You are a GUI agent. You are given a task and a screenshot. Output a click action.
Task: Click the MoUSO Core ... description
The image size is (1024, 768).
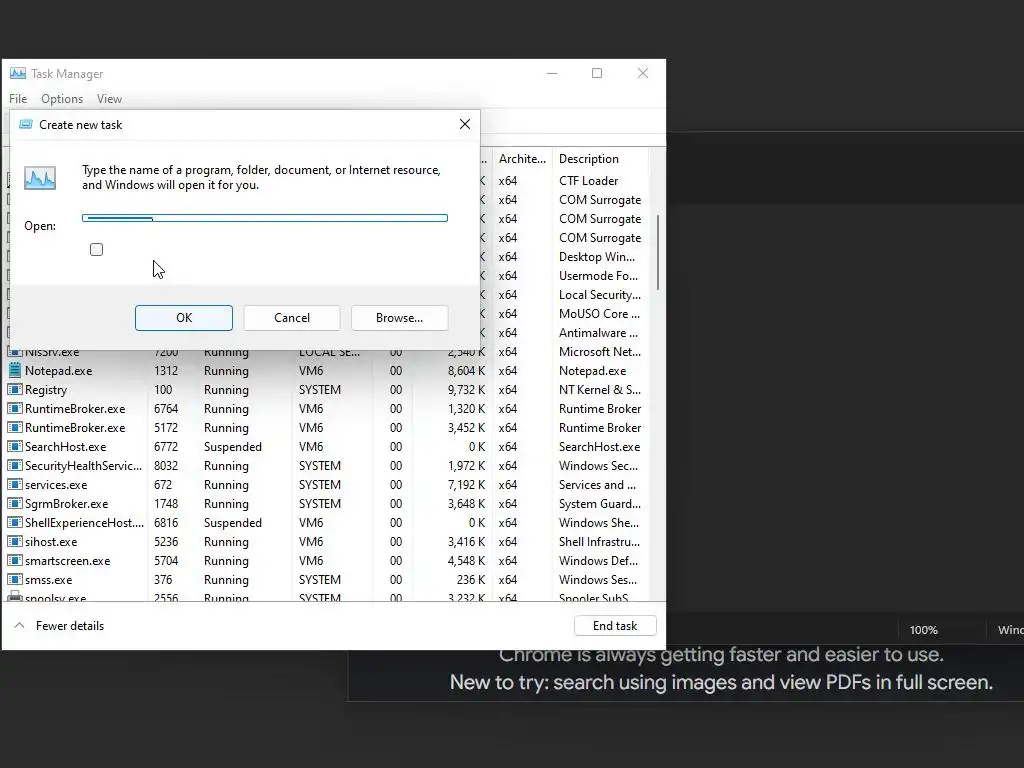(600, 313)
